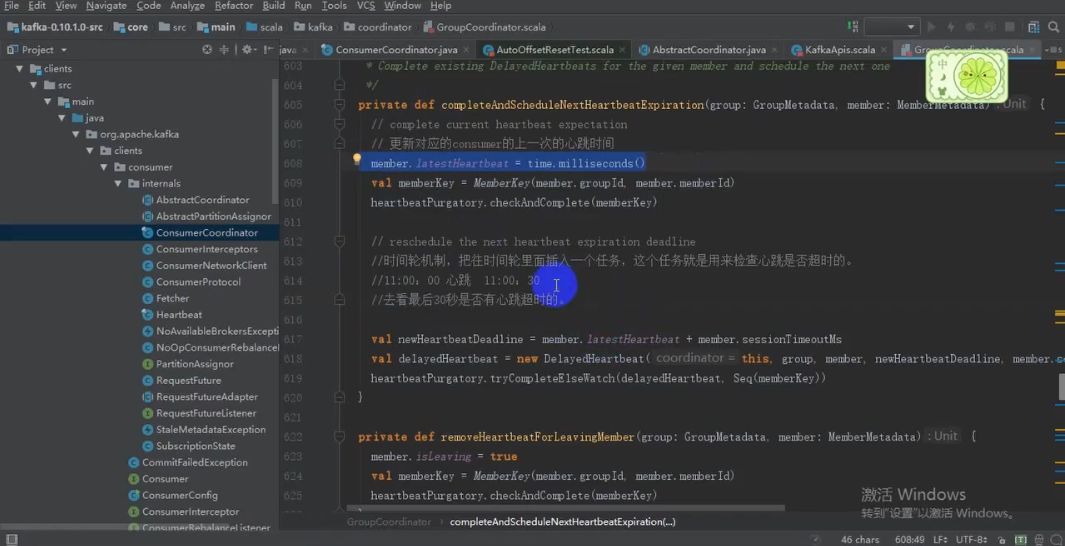Click the collapse all icon in Project panel

pos(223,50)
